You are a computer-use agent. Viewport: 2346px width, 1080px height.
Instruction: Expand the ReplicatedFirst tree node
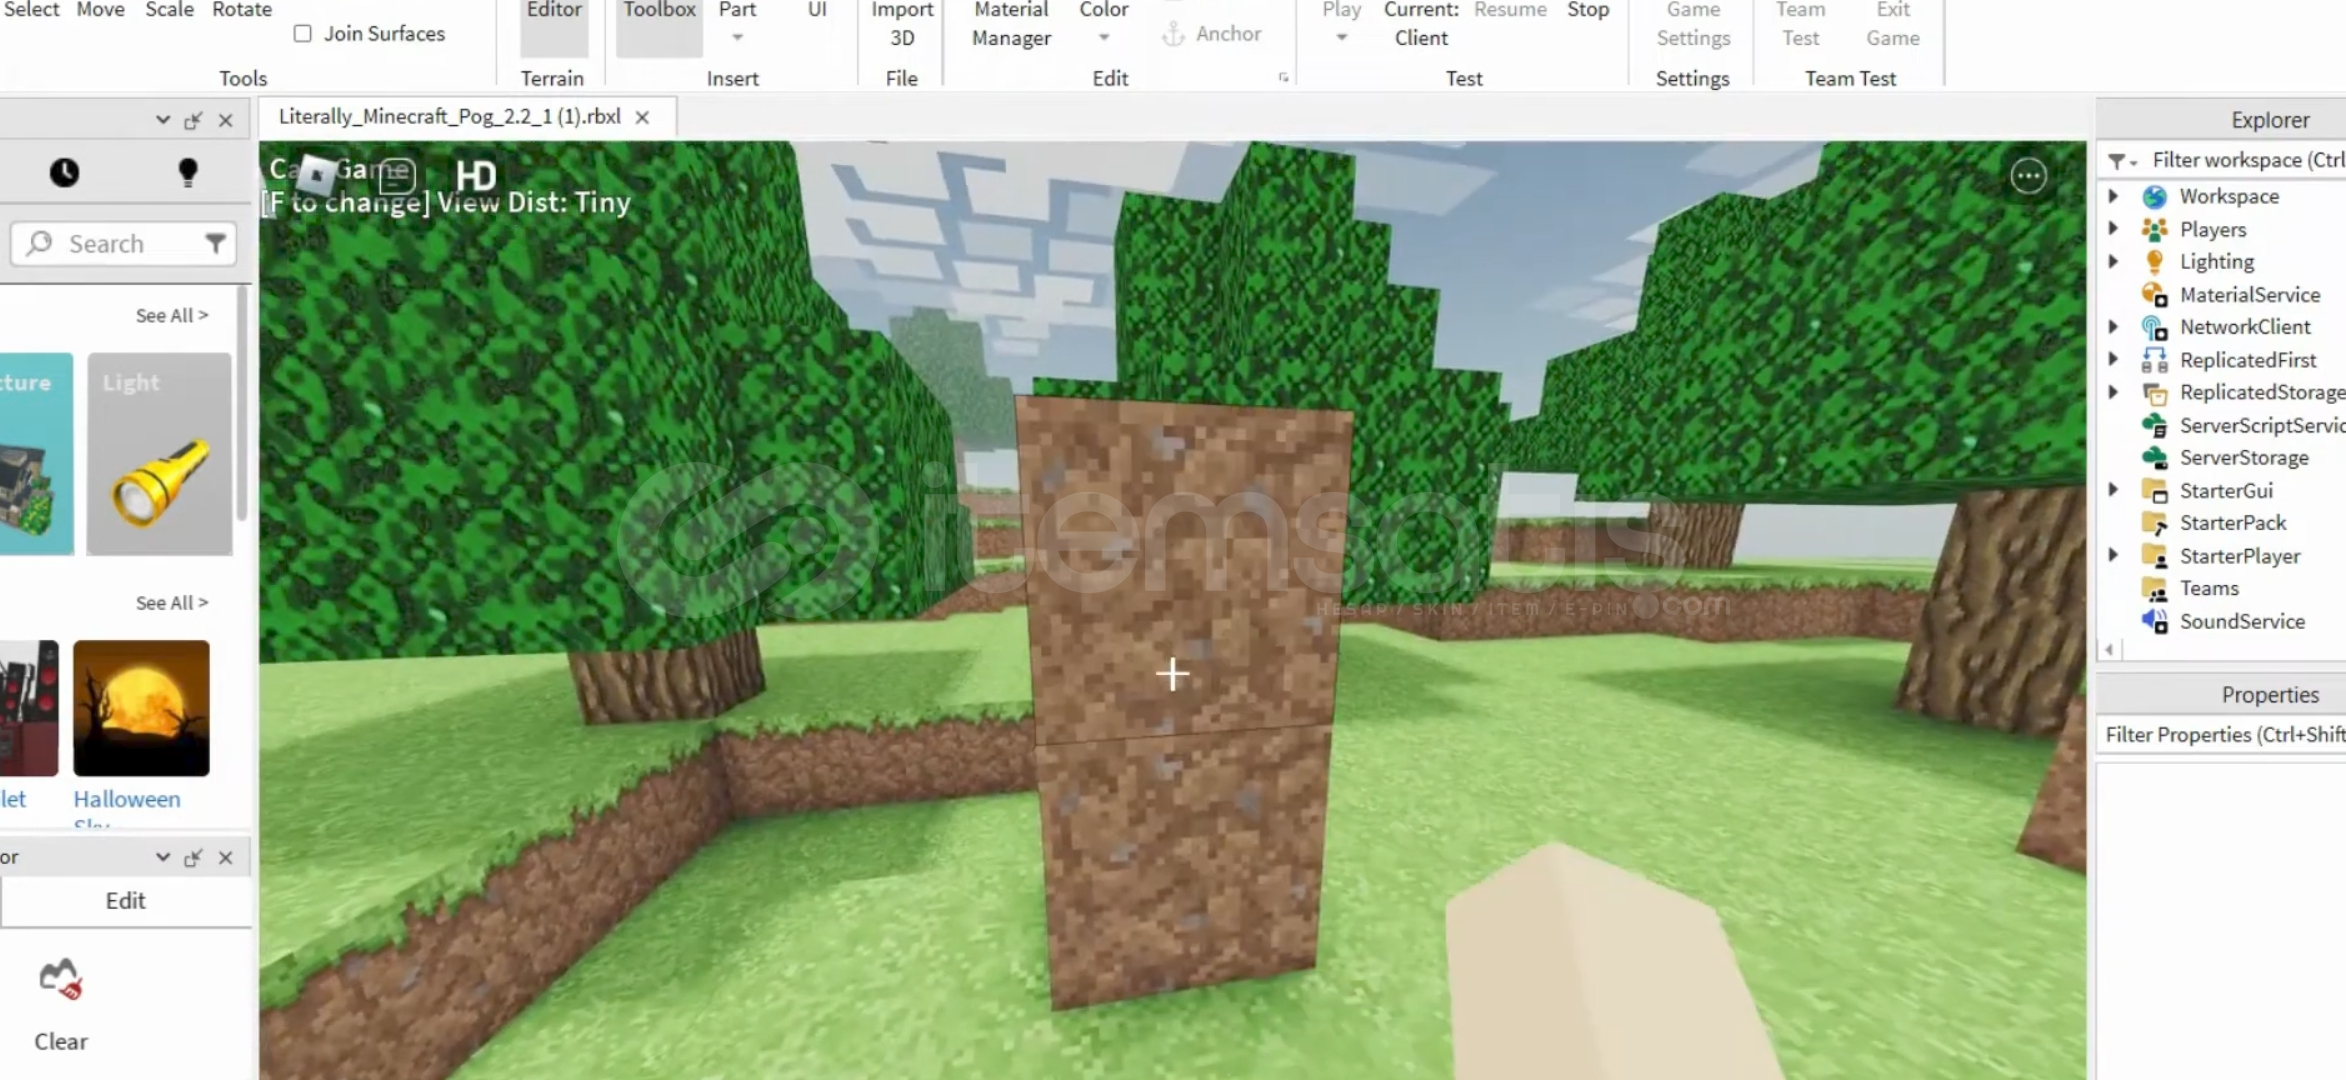click(x=2113, y=359)
